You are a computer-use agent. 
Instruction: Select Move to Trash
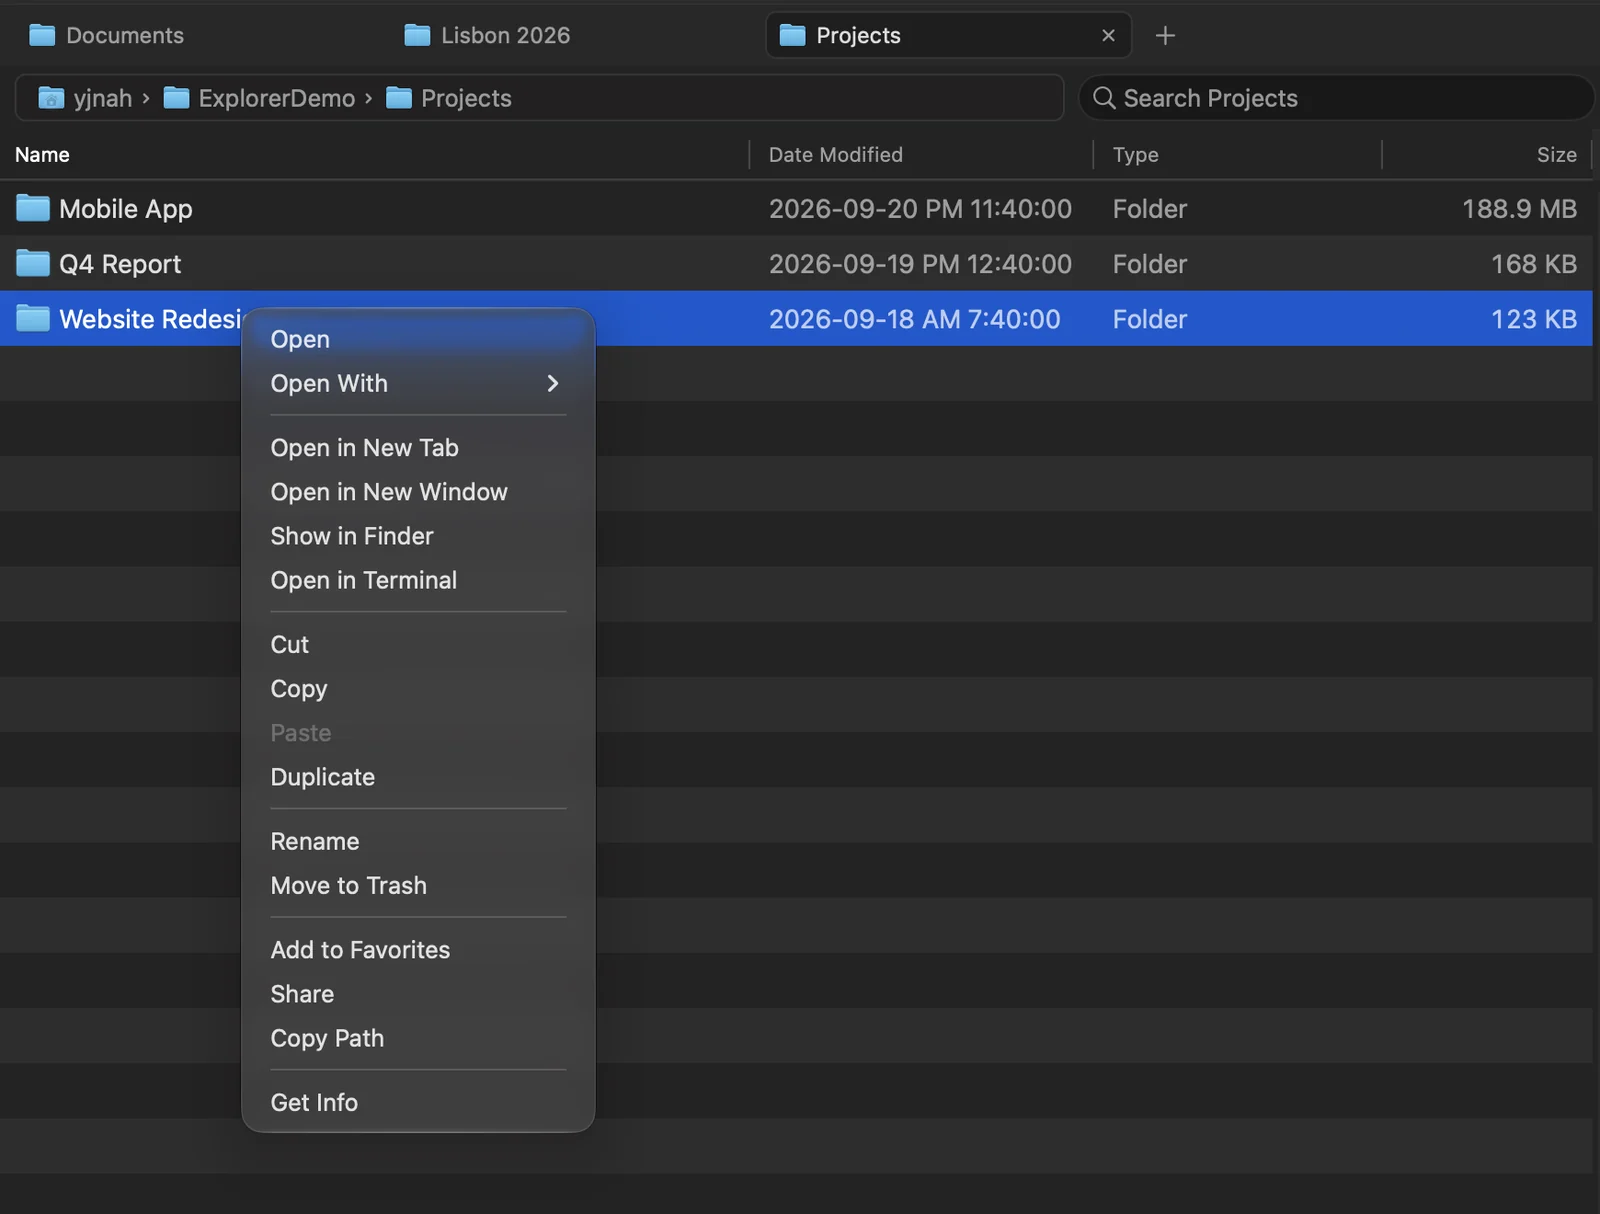coord(418,886)
